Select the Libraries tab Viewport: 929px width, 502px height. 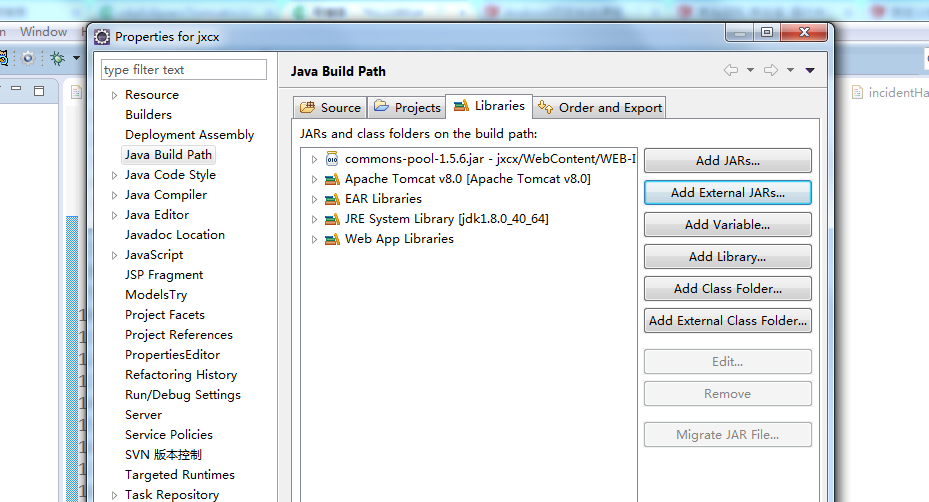point(489,106)
